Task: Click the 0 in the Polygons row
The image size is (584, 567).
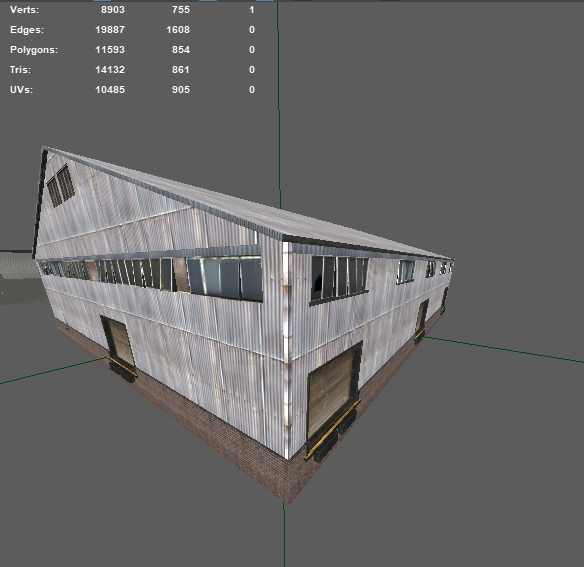Action: point(252,50)
